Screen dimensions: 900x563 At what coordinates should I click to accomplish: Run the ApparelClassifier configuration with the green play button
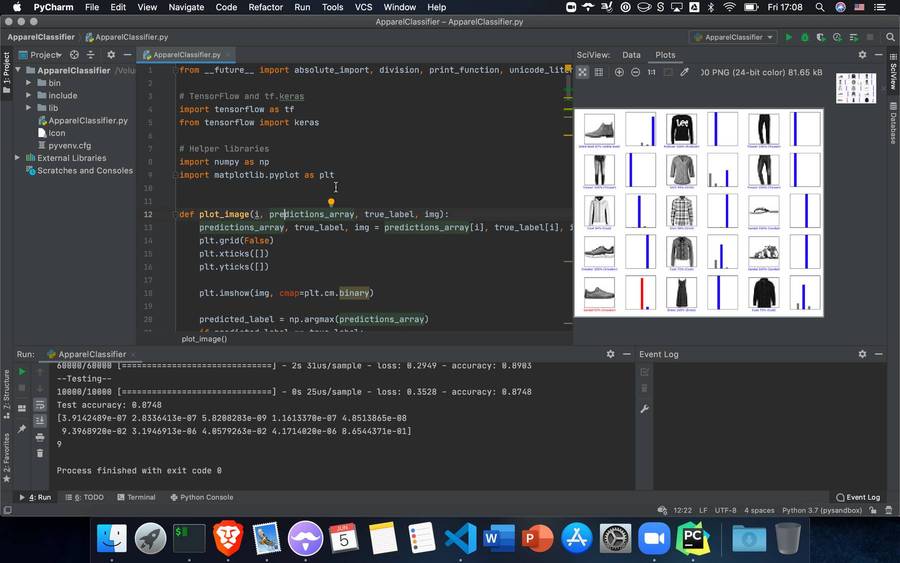788,37
